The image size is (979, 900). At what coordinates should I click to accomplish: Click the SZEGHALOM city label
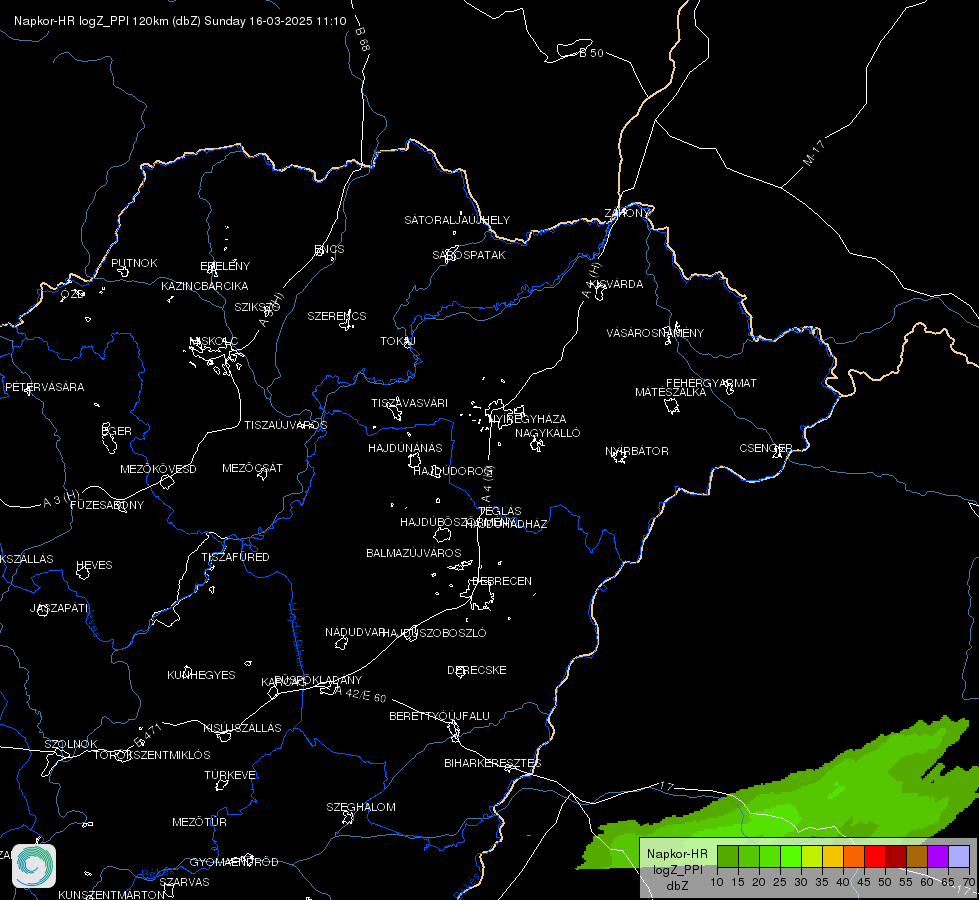tap(361, 807)
